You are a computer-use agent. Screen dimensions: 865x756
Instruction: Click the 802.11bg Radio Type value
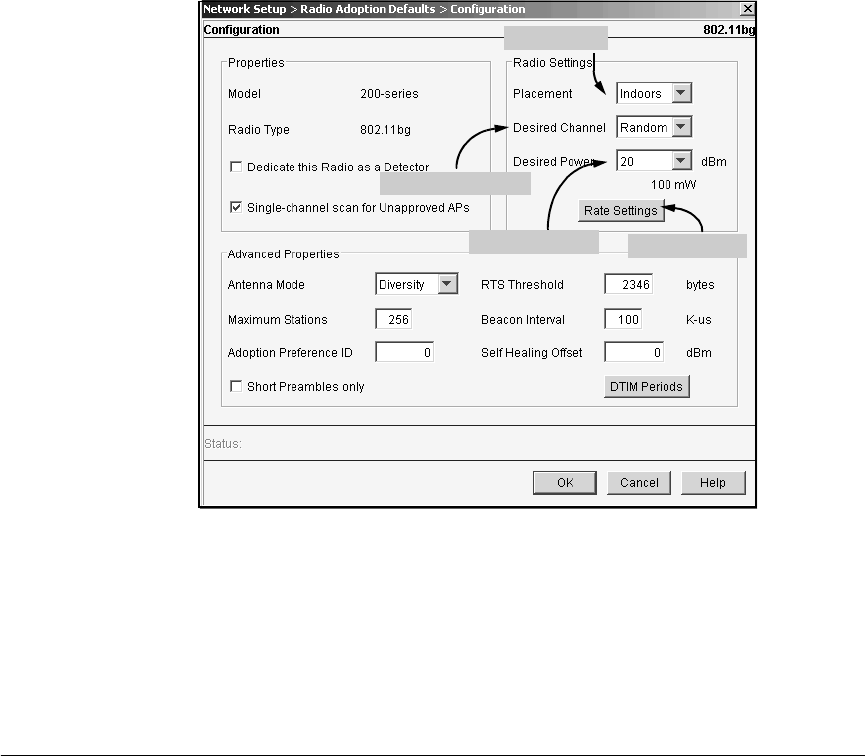[386, 130]
